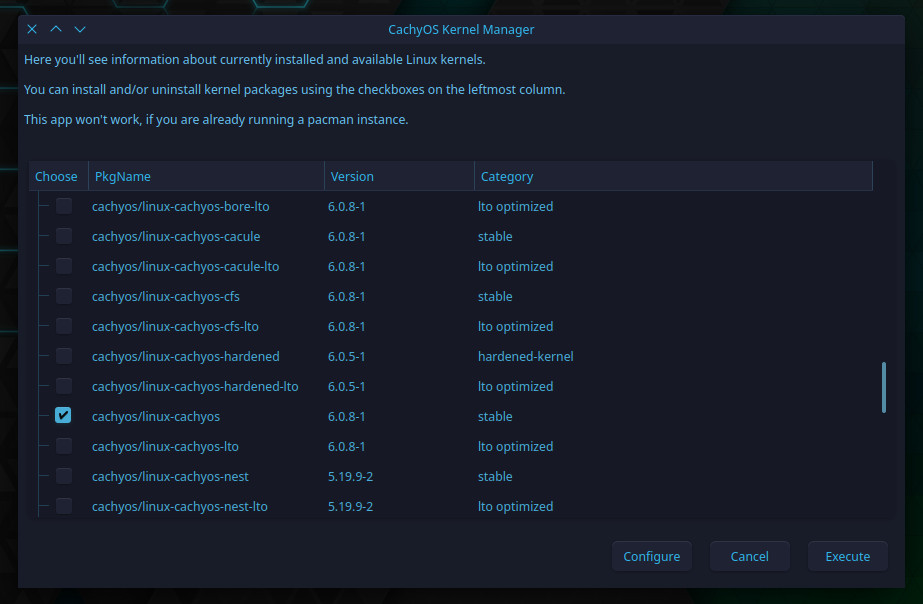This screenshot has height=604, width=923.
Task: Click the hardened-kernel category cell
Action: 526,357
